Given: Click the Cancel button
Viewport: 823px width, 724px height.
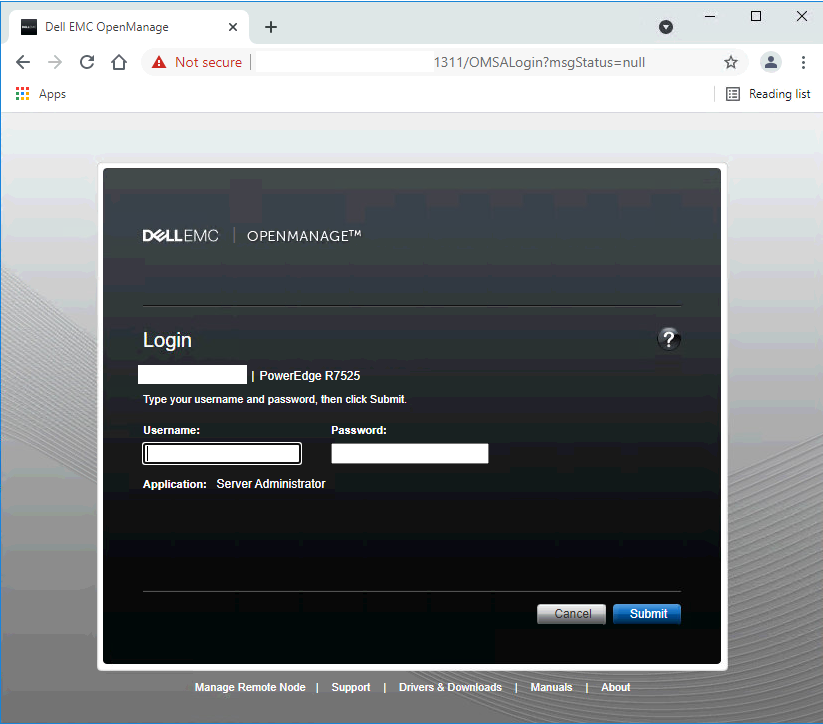Looking at the screenshot, I should (x=572, y=614).
